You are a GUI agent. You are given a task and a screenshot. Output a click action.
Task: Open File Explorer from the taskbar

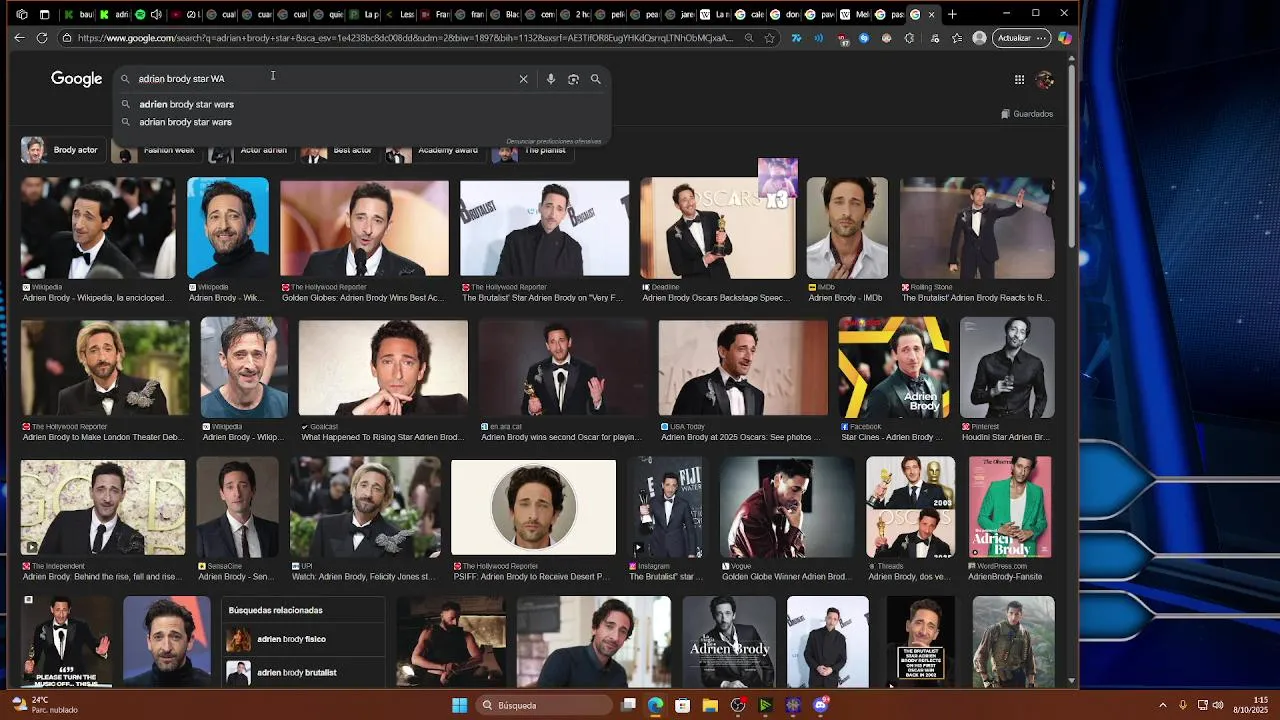coord(710,705)
